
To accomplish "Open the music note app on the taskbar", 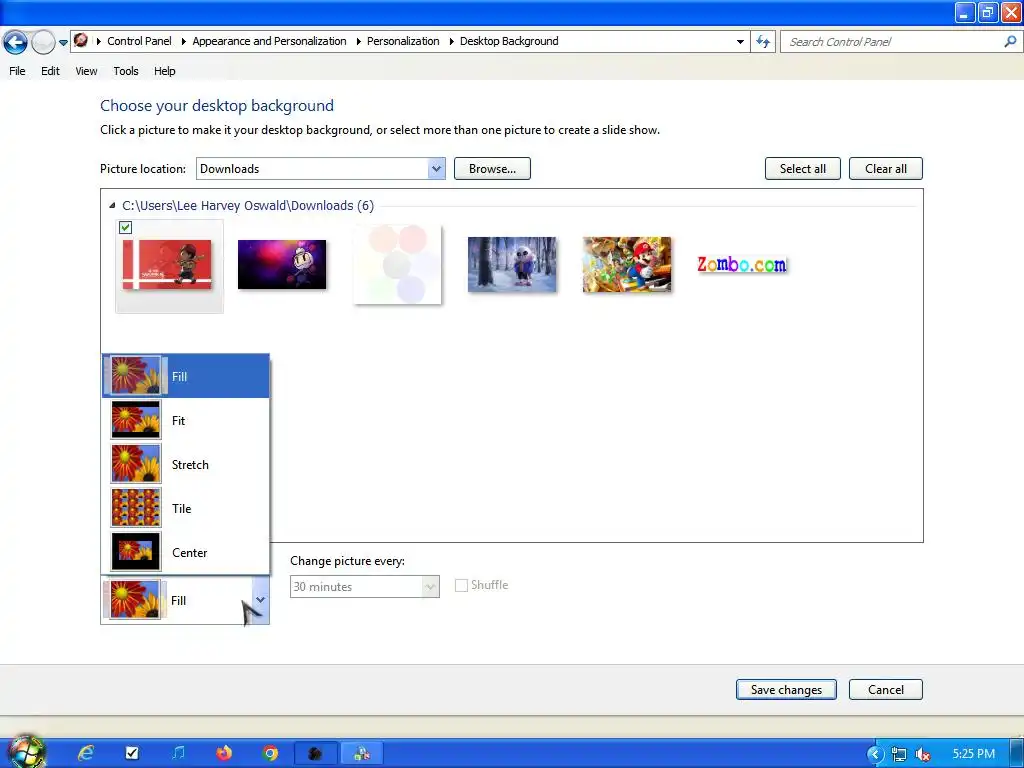I will coord(178,753).
